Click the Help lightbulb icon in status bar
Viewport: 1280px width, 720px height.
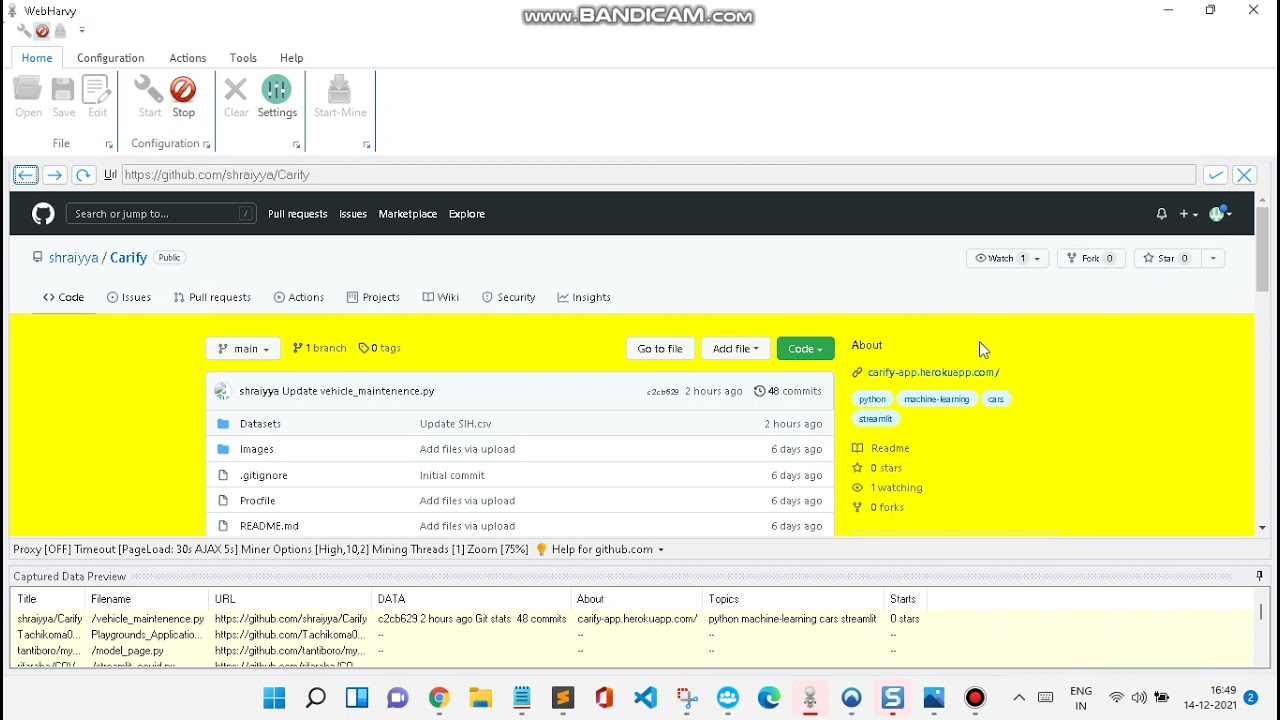coord(542,549)
